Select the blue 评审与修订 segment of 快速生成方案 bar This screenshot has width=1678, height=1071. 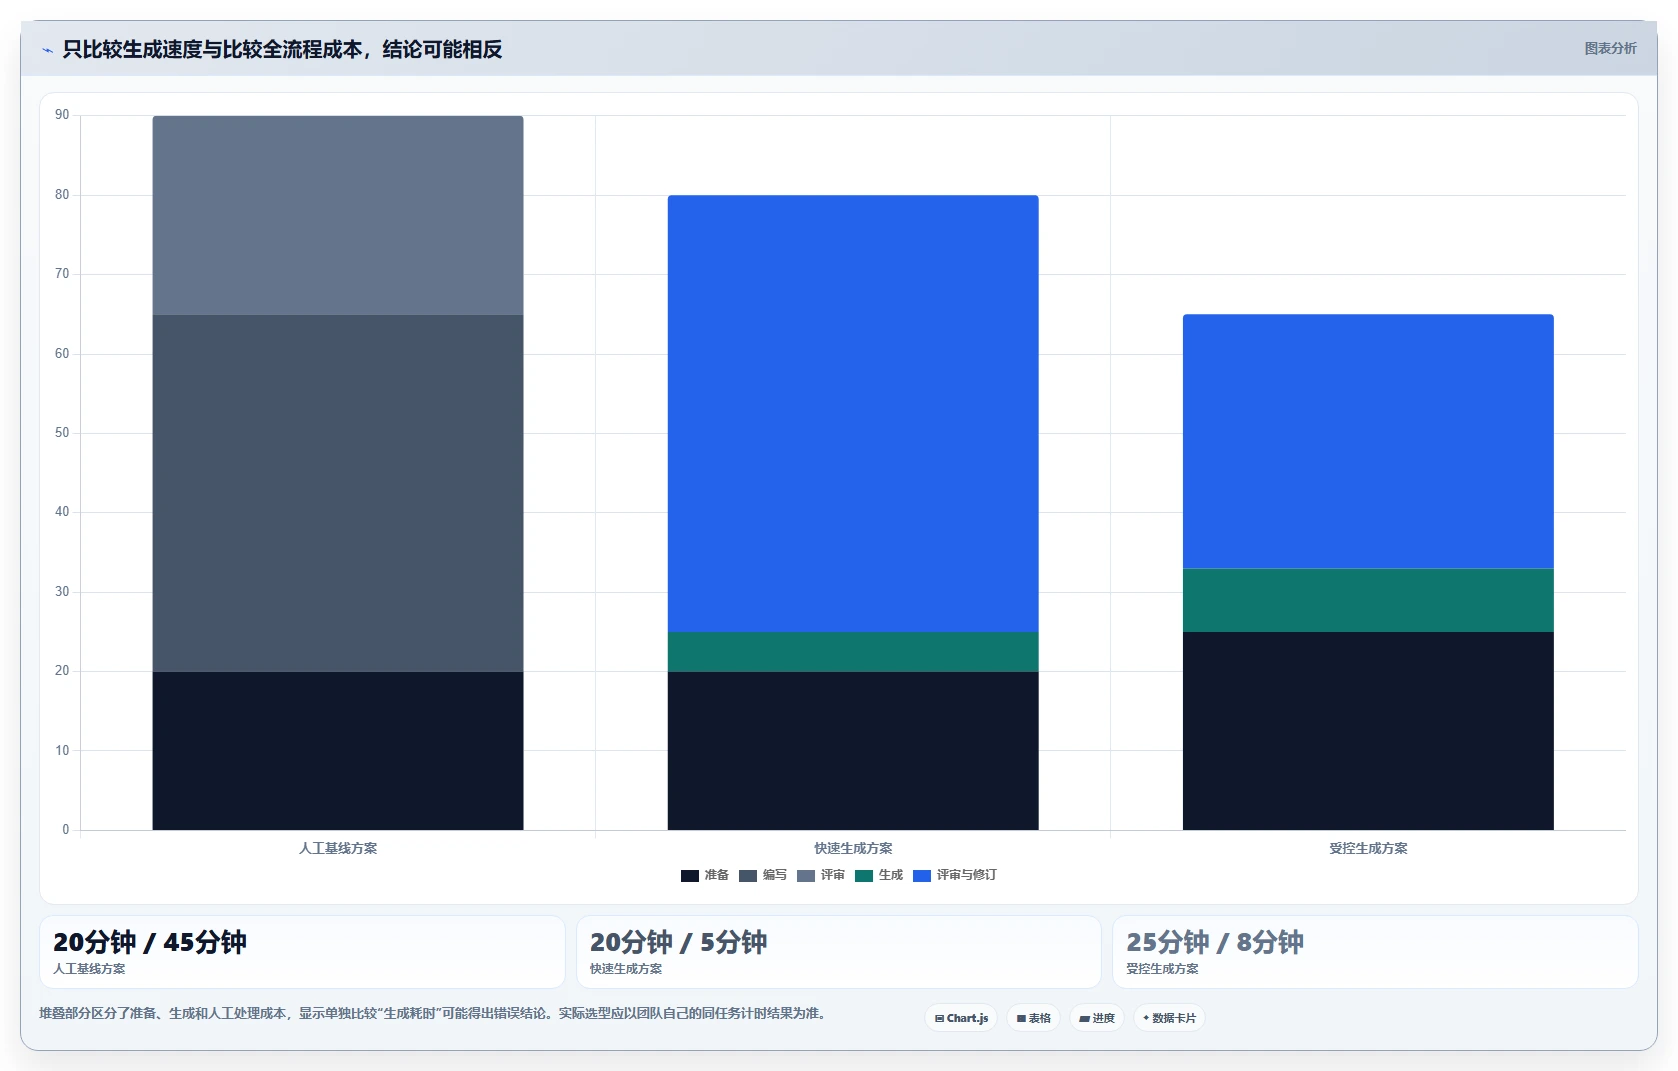[x=853, y=413]
